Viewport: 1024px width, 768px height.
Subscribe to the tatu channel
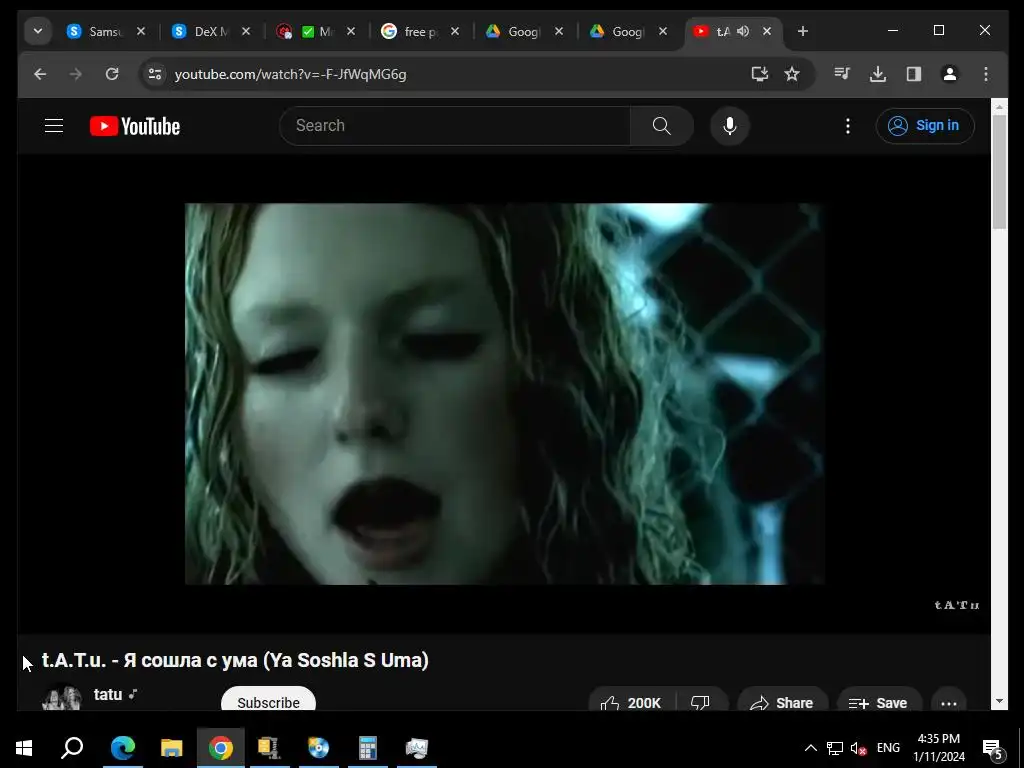[x=268, y=699]
